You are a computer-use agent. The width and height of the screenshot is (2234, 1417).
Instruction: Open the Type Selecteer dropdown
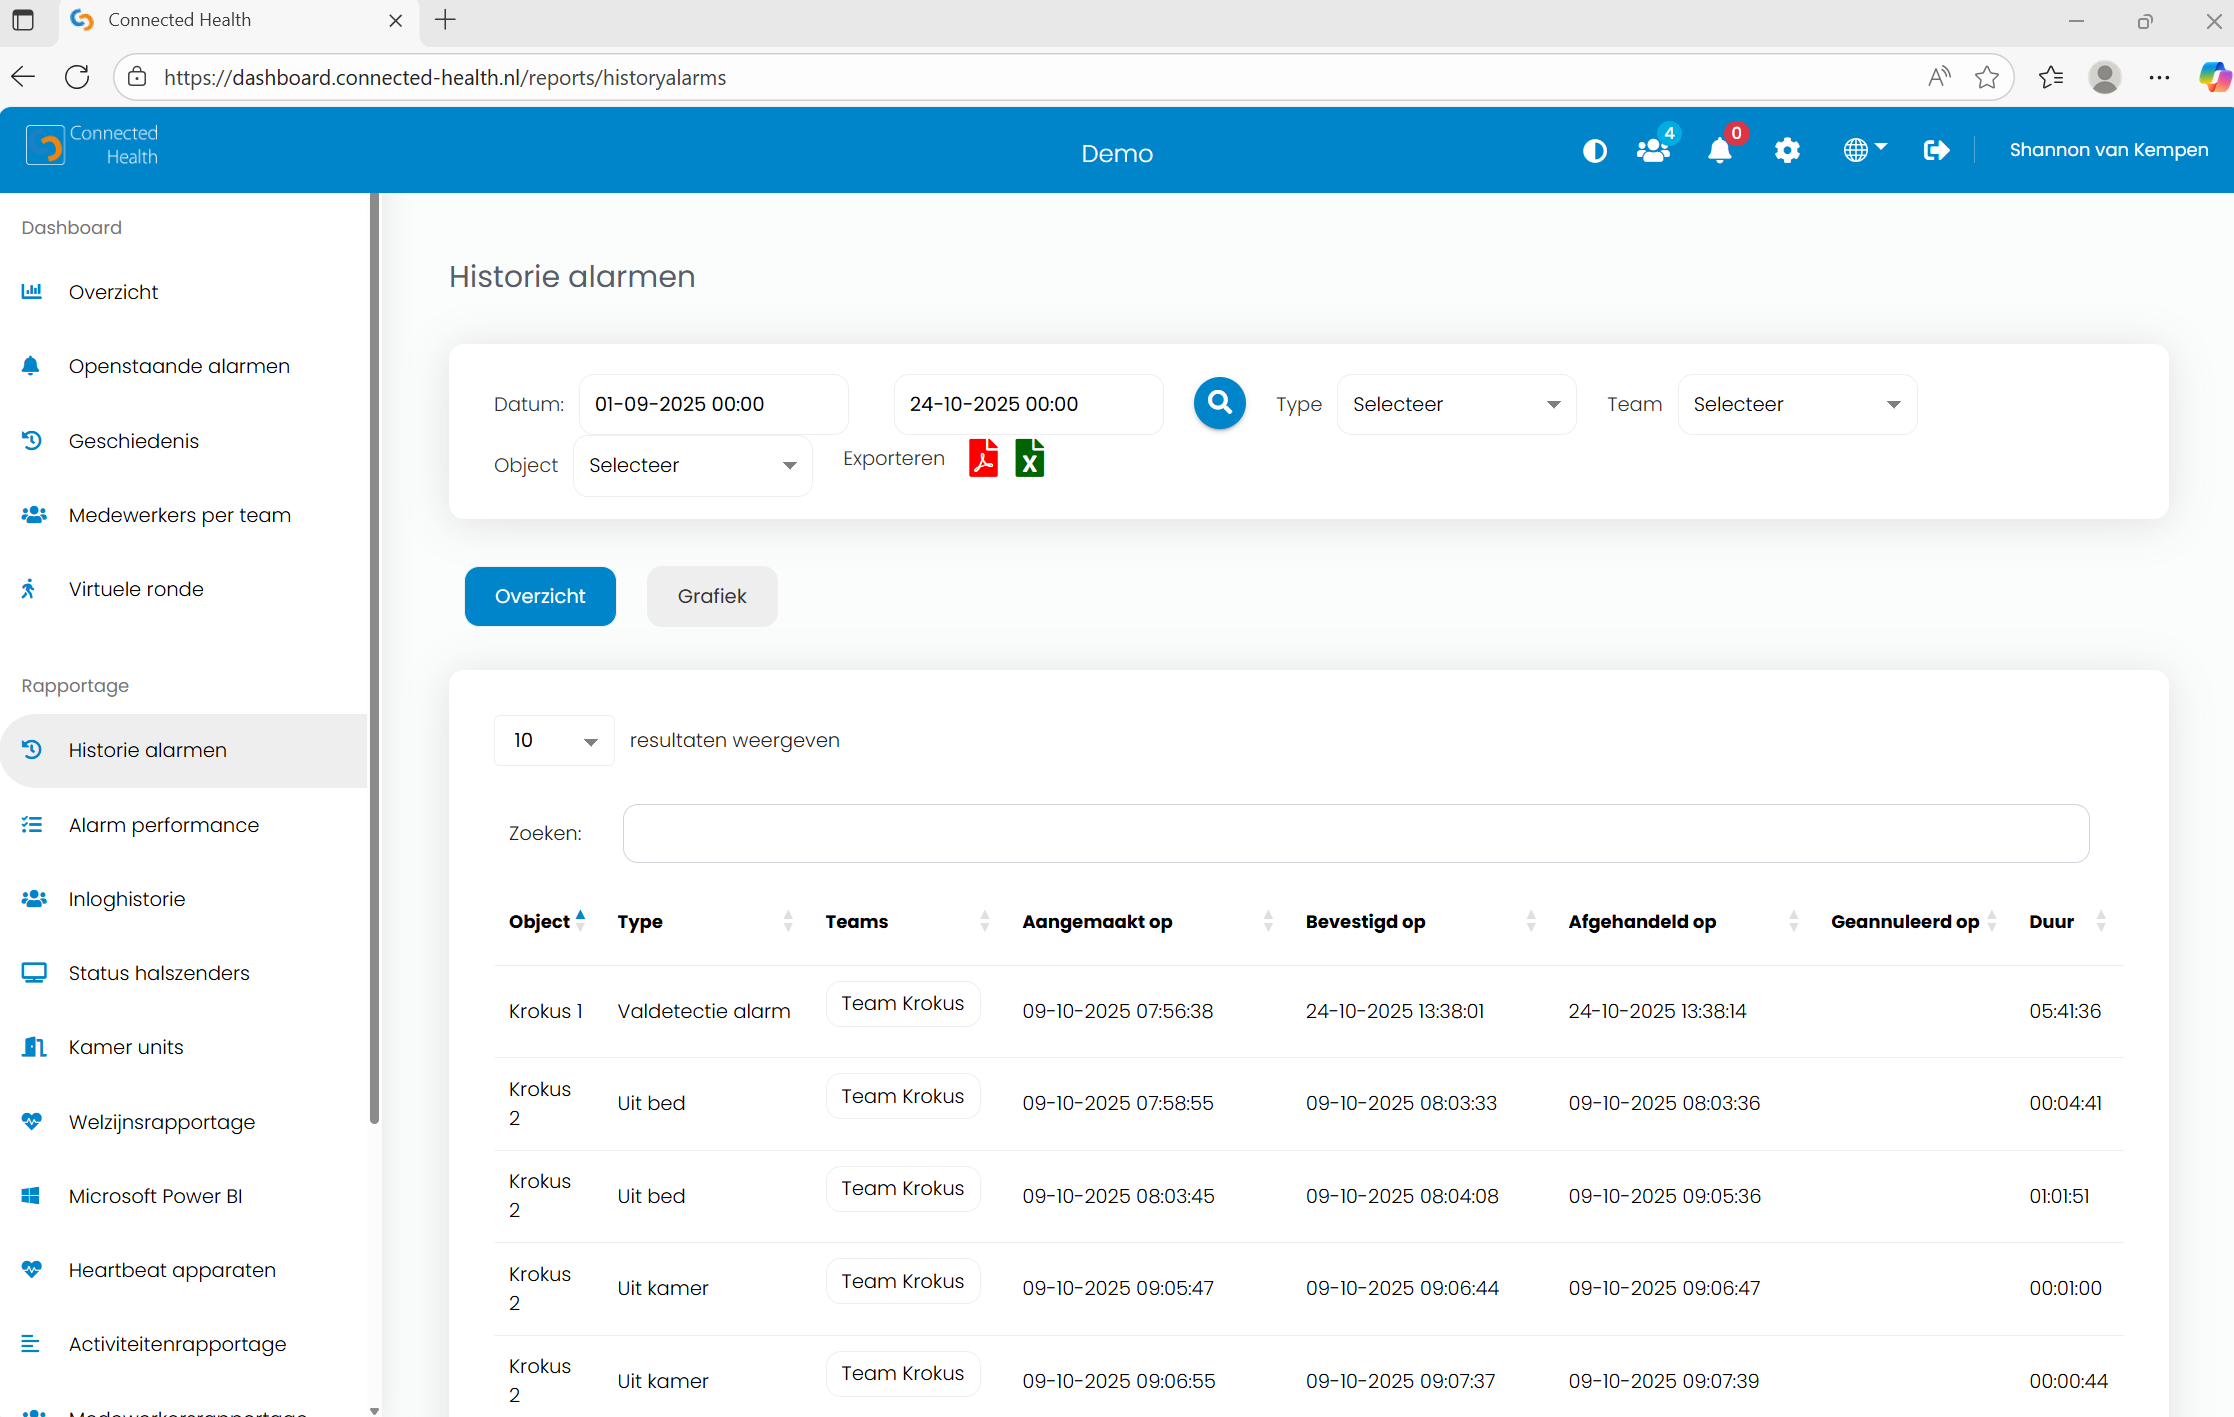click(x=1455, y=405)
